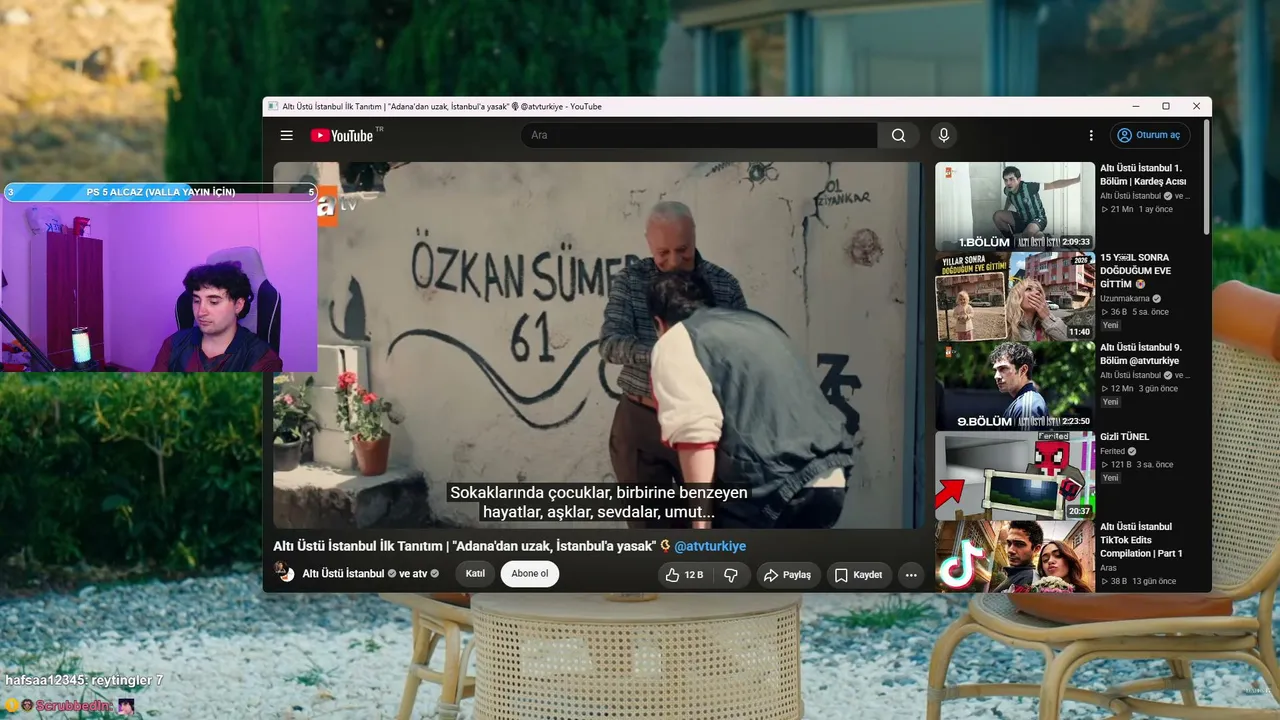Join the channel via Katıl button

click(475, 574)
